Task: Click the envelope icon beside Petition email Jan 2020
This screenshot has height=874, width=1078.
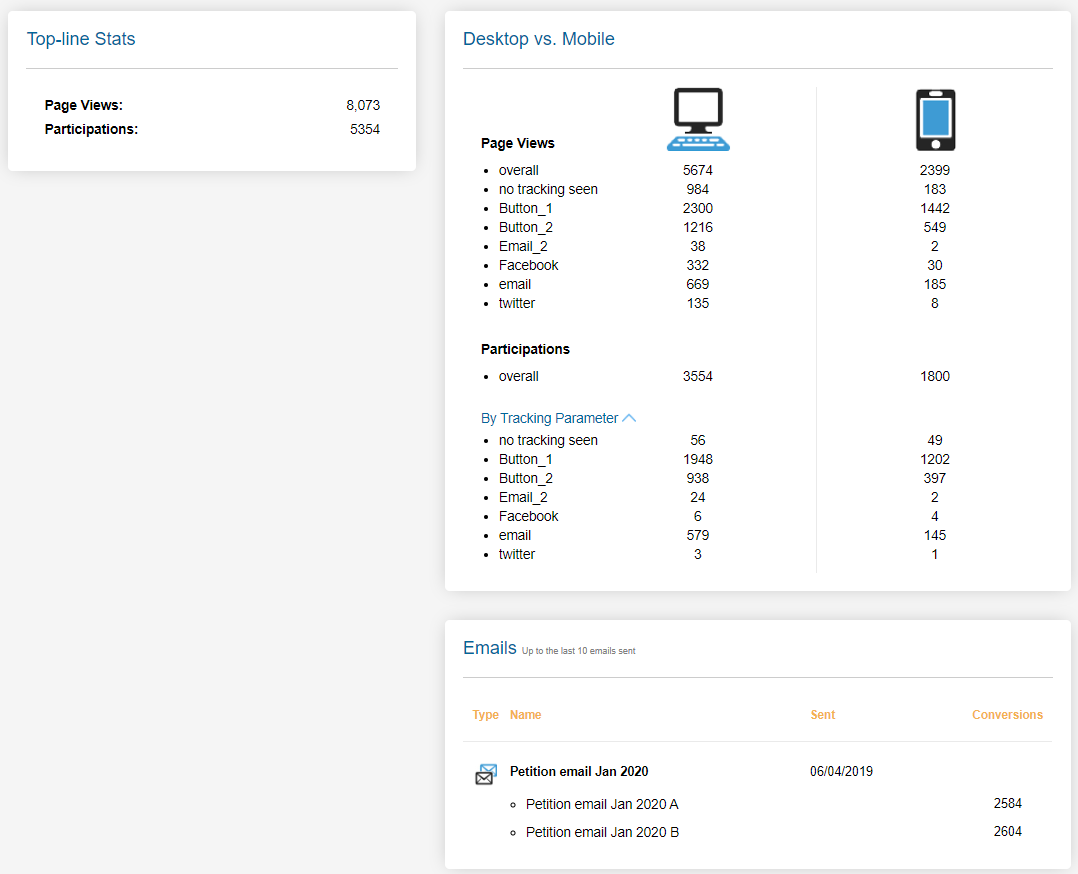Action: (486, 773)
